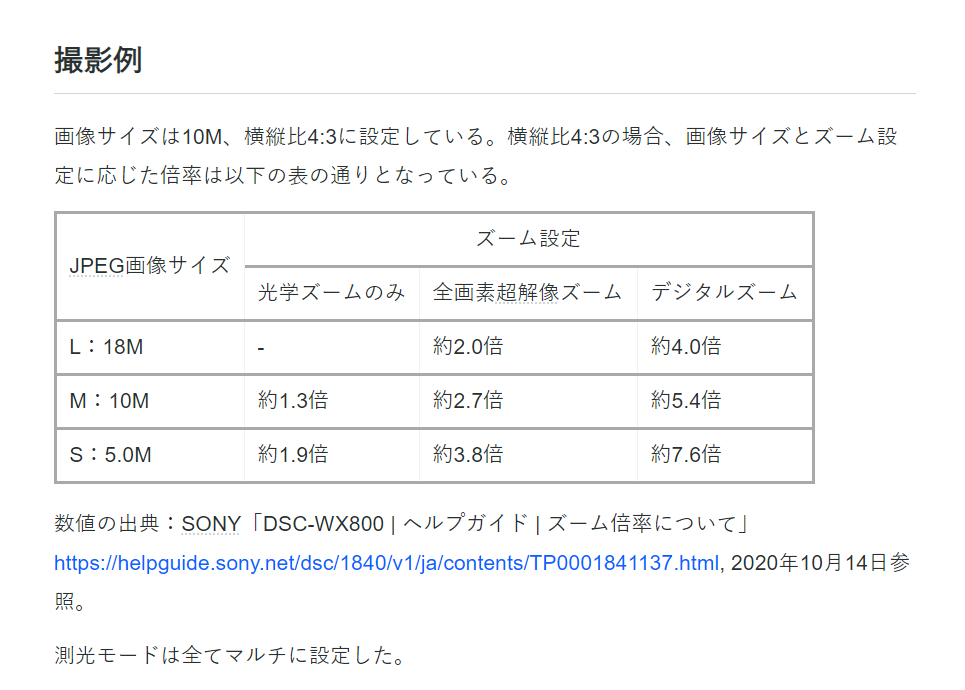The height and width of the screenshot is (690, 965).
Task: Click the dotted-underlined JPEG abbreviation in table header
Action: coord(97,265)
